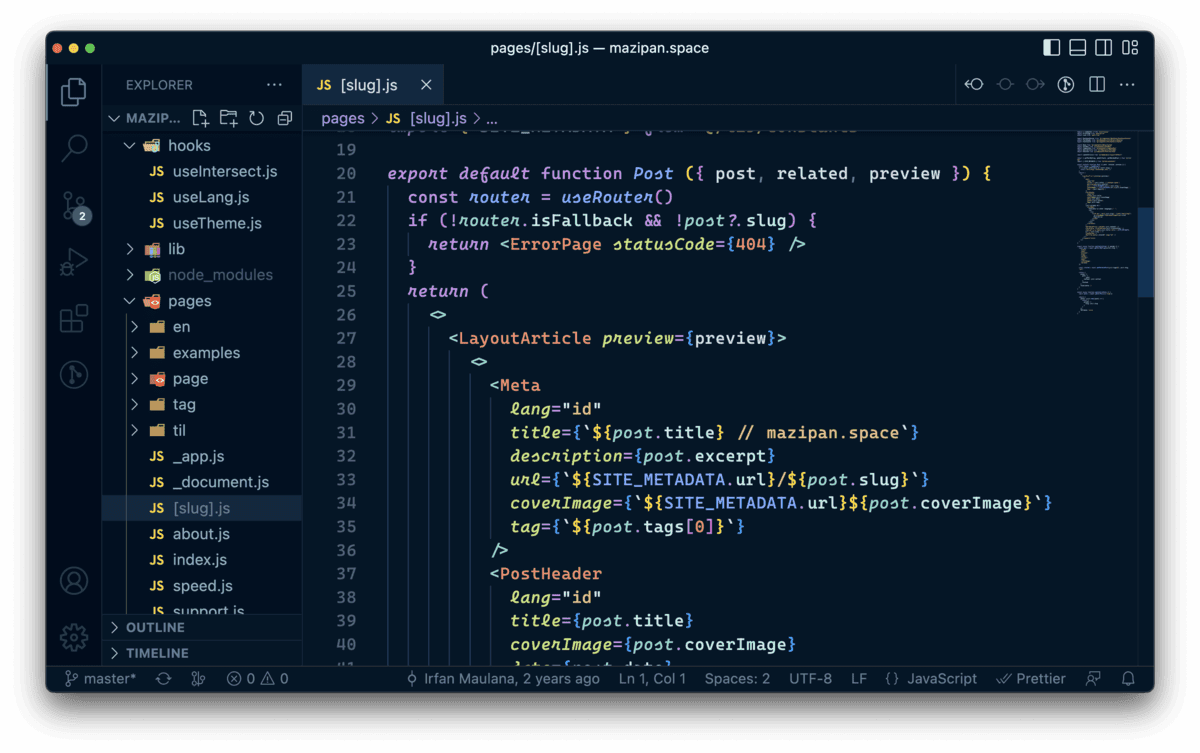Click the pages breadcrumb segment
The image size is (1200, 753).
click(x=343, y=118)
